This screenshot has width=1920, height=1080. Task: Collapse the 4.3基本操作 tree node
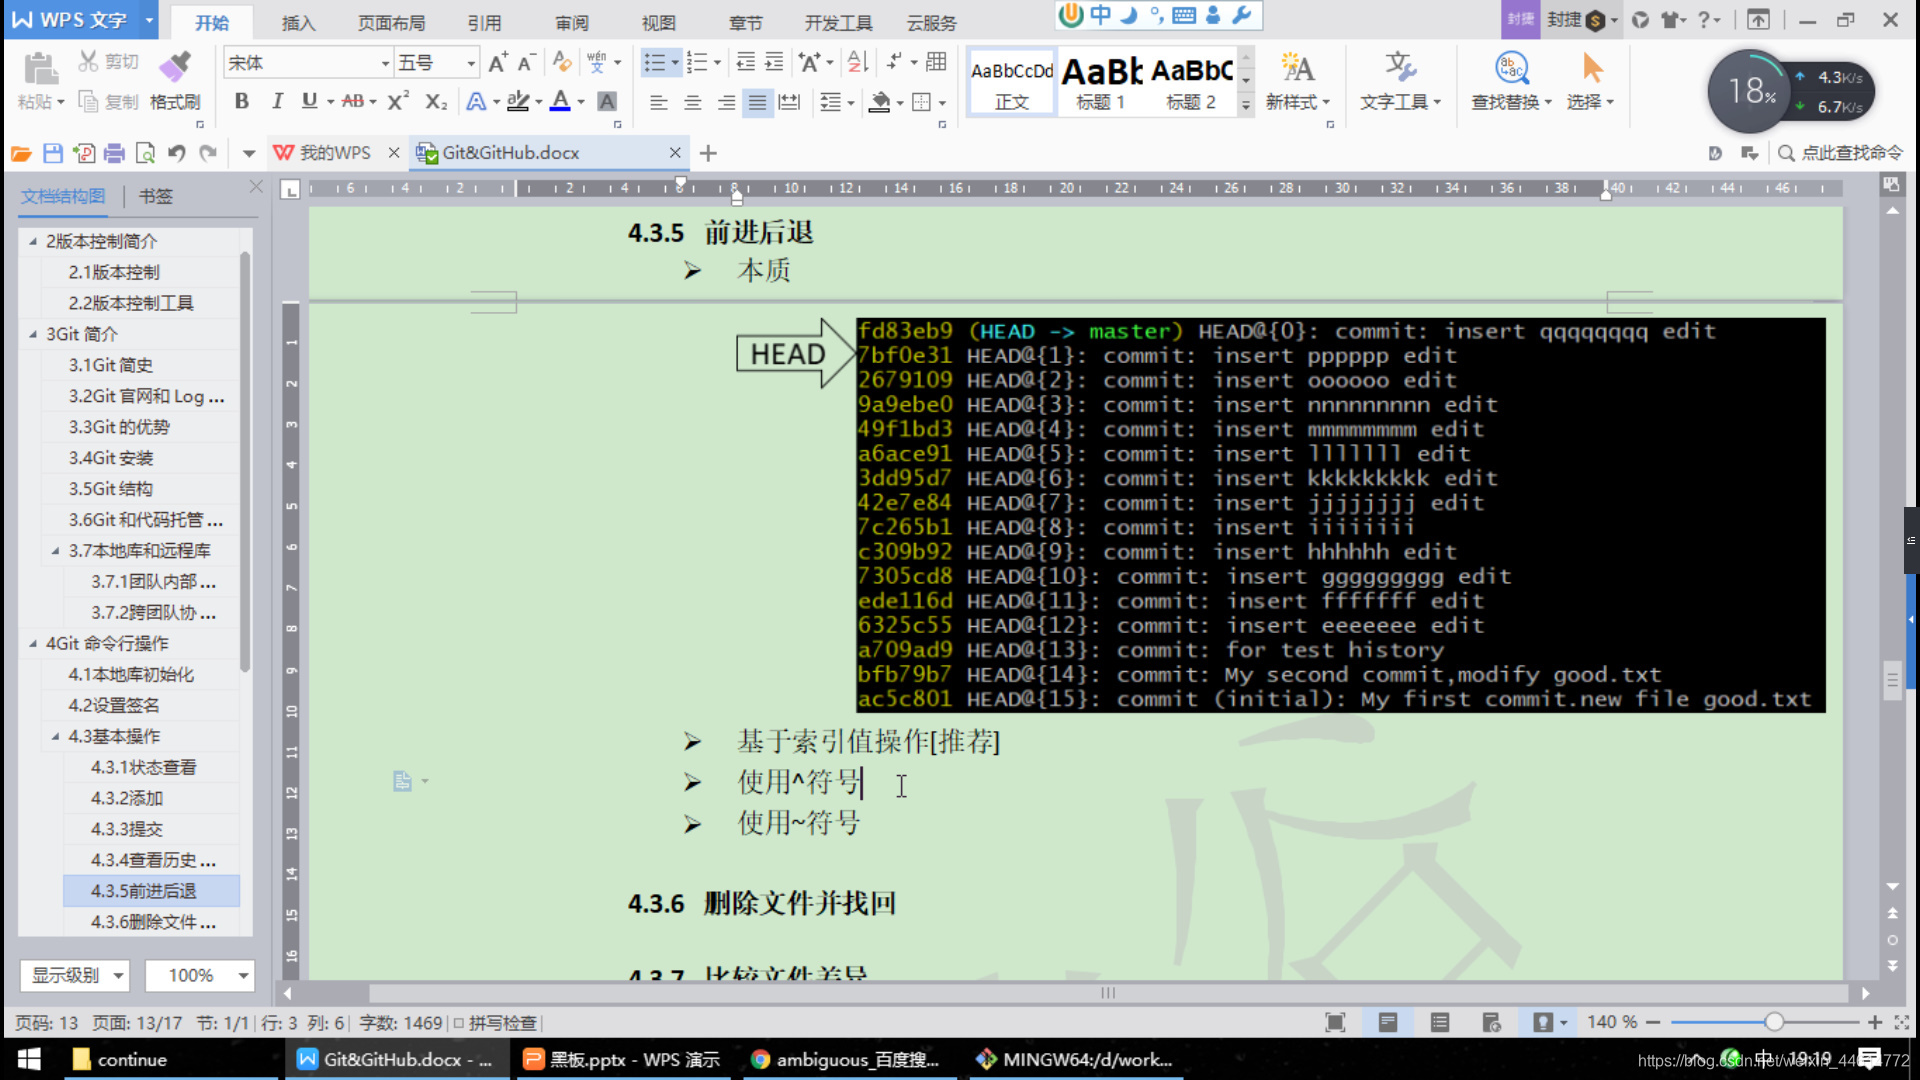point(56,736)
